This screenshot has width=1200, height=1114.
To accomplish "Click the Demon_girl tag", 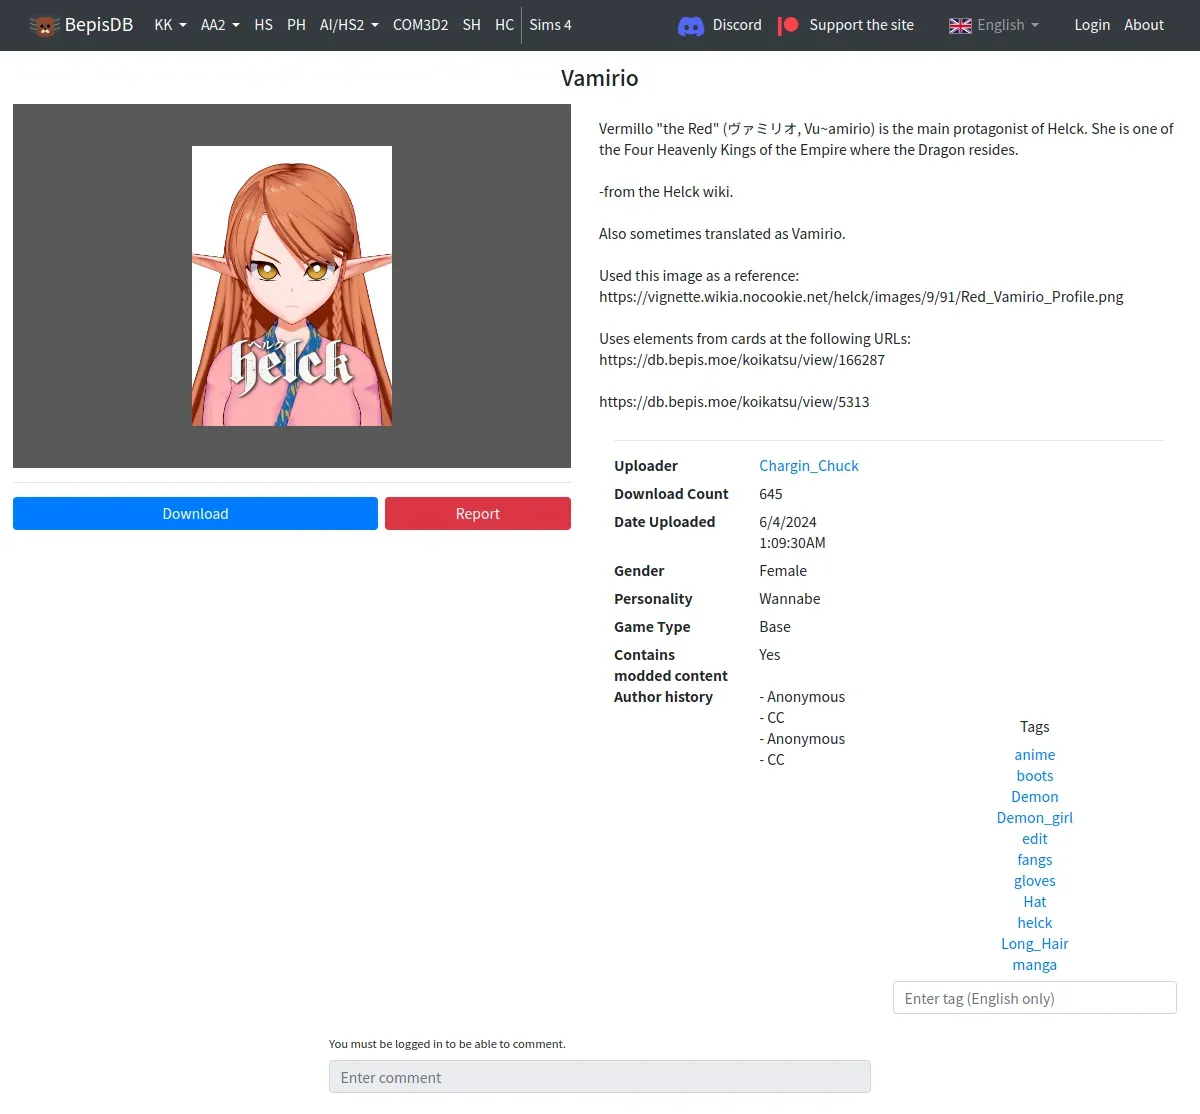I will pos(1035,818).
